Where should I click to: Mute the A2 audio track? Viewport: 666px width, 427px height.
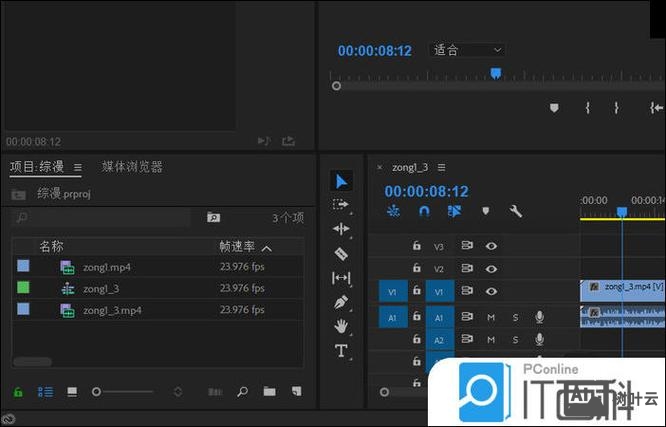pyautogui.click(x=491, y=340)
